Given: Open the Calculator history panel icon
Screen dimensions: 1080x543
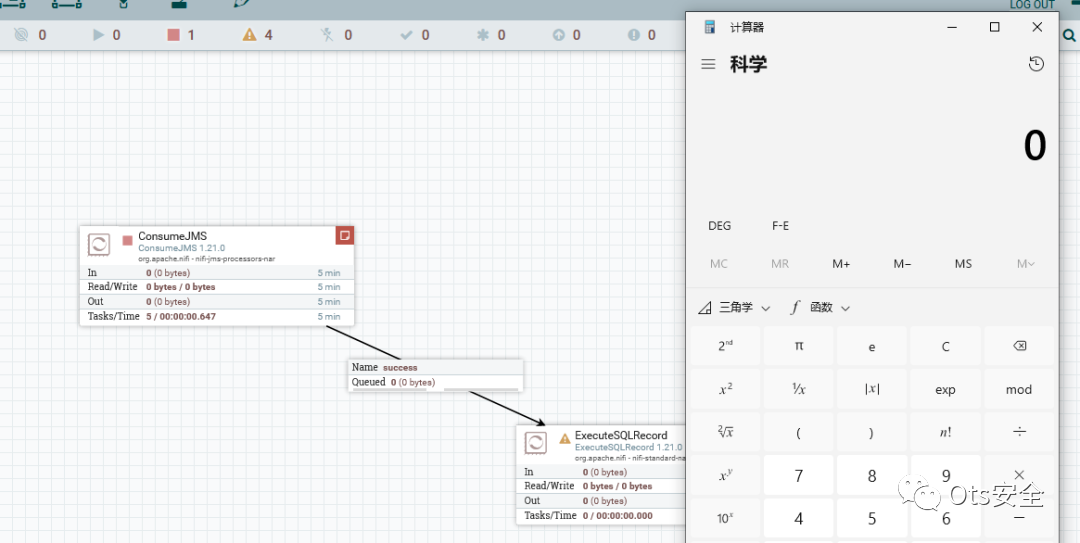Looking at the screenshot, I should (x=1036, y=64).
